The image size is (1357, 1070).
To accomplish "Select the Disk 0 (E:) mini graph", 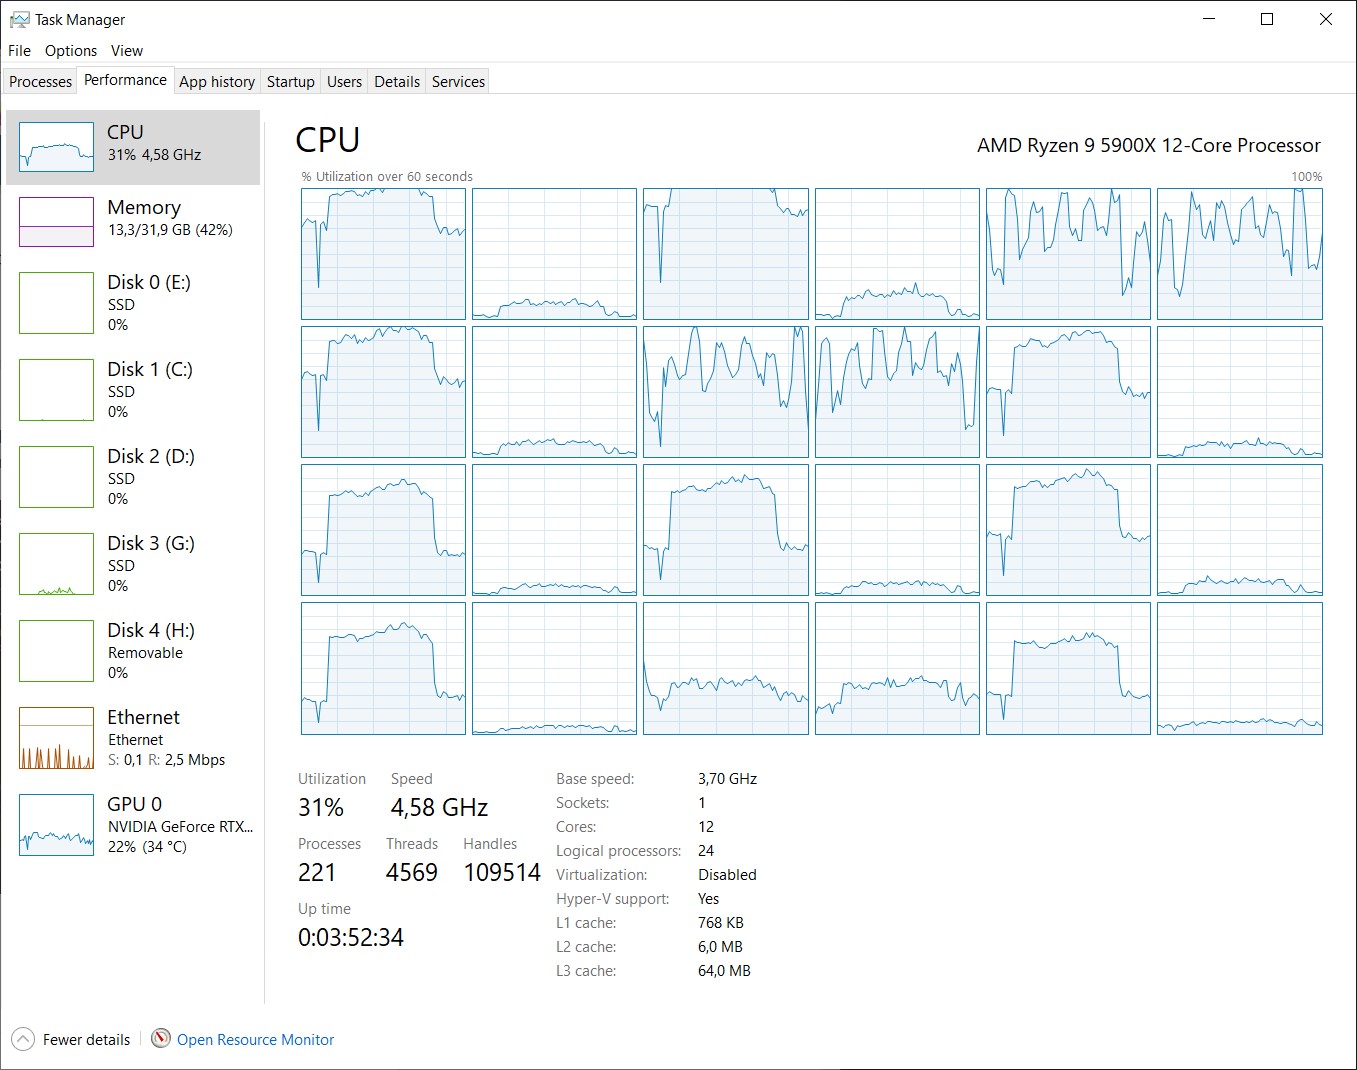I will tap(56, 303).
